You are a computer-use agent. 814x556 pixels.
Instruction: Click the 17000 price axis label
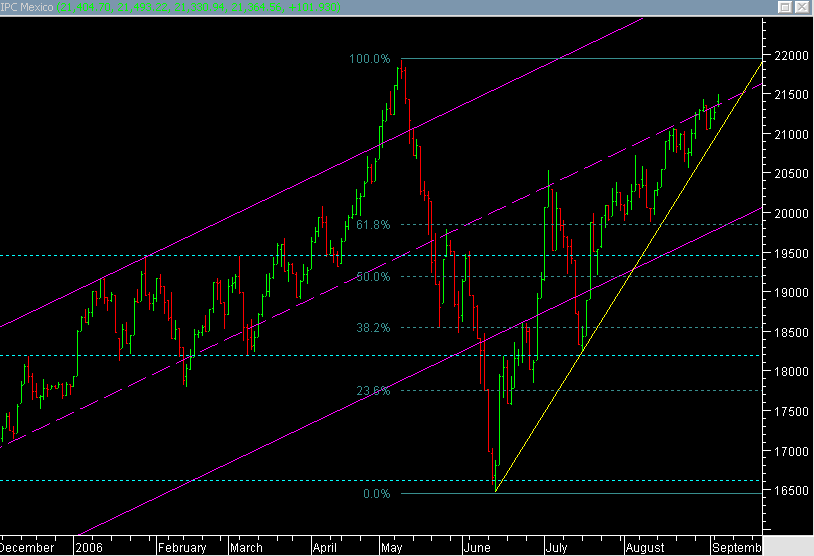click(791, 452)
